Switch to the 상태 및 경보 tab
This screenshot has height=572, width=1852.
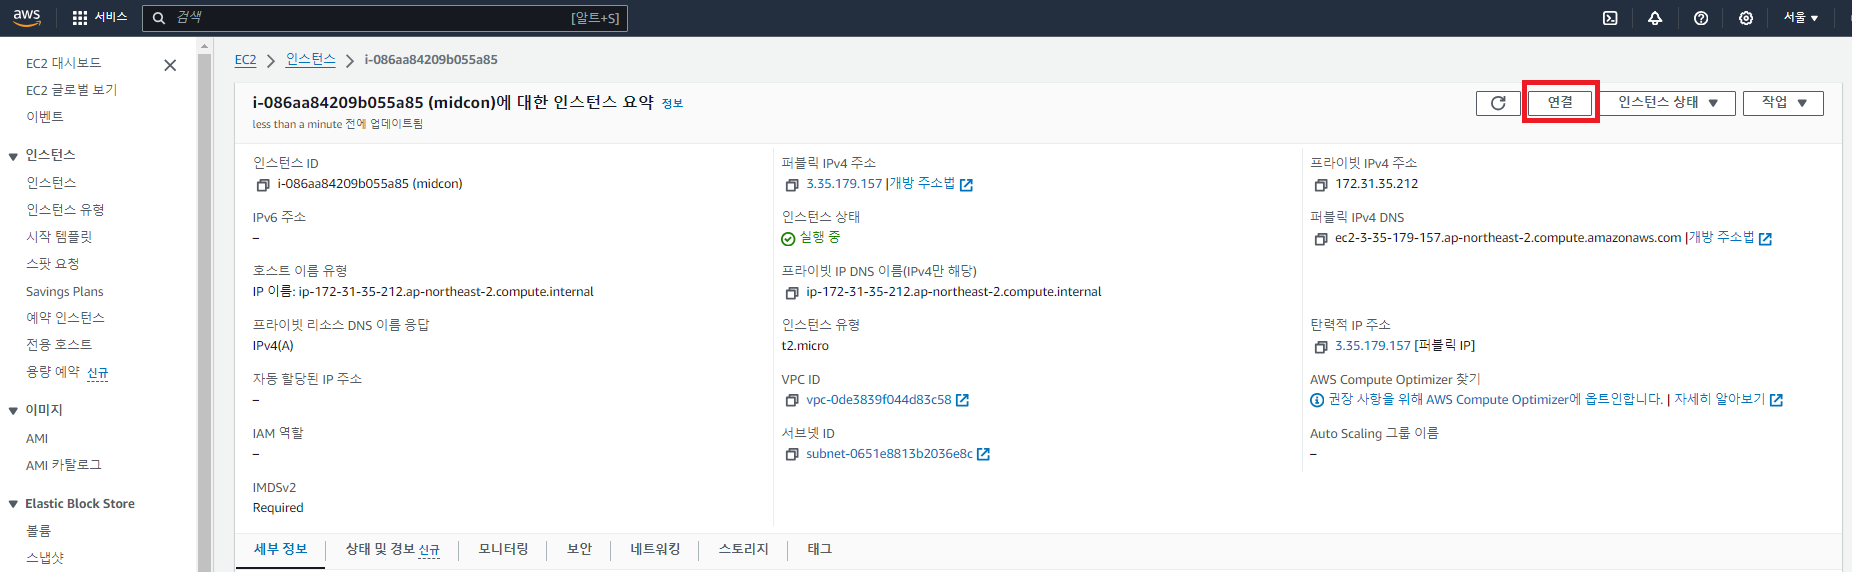pyautogui.click(x=392, y=549)
